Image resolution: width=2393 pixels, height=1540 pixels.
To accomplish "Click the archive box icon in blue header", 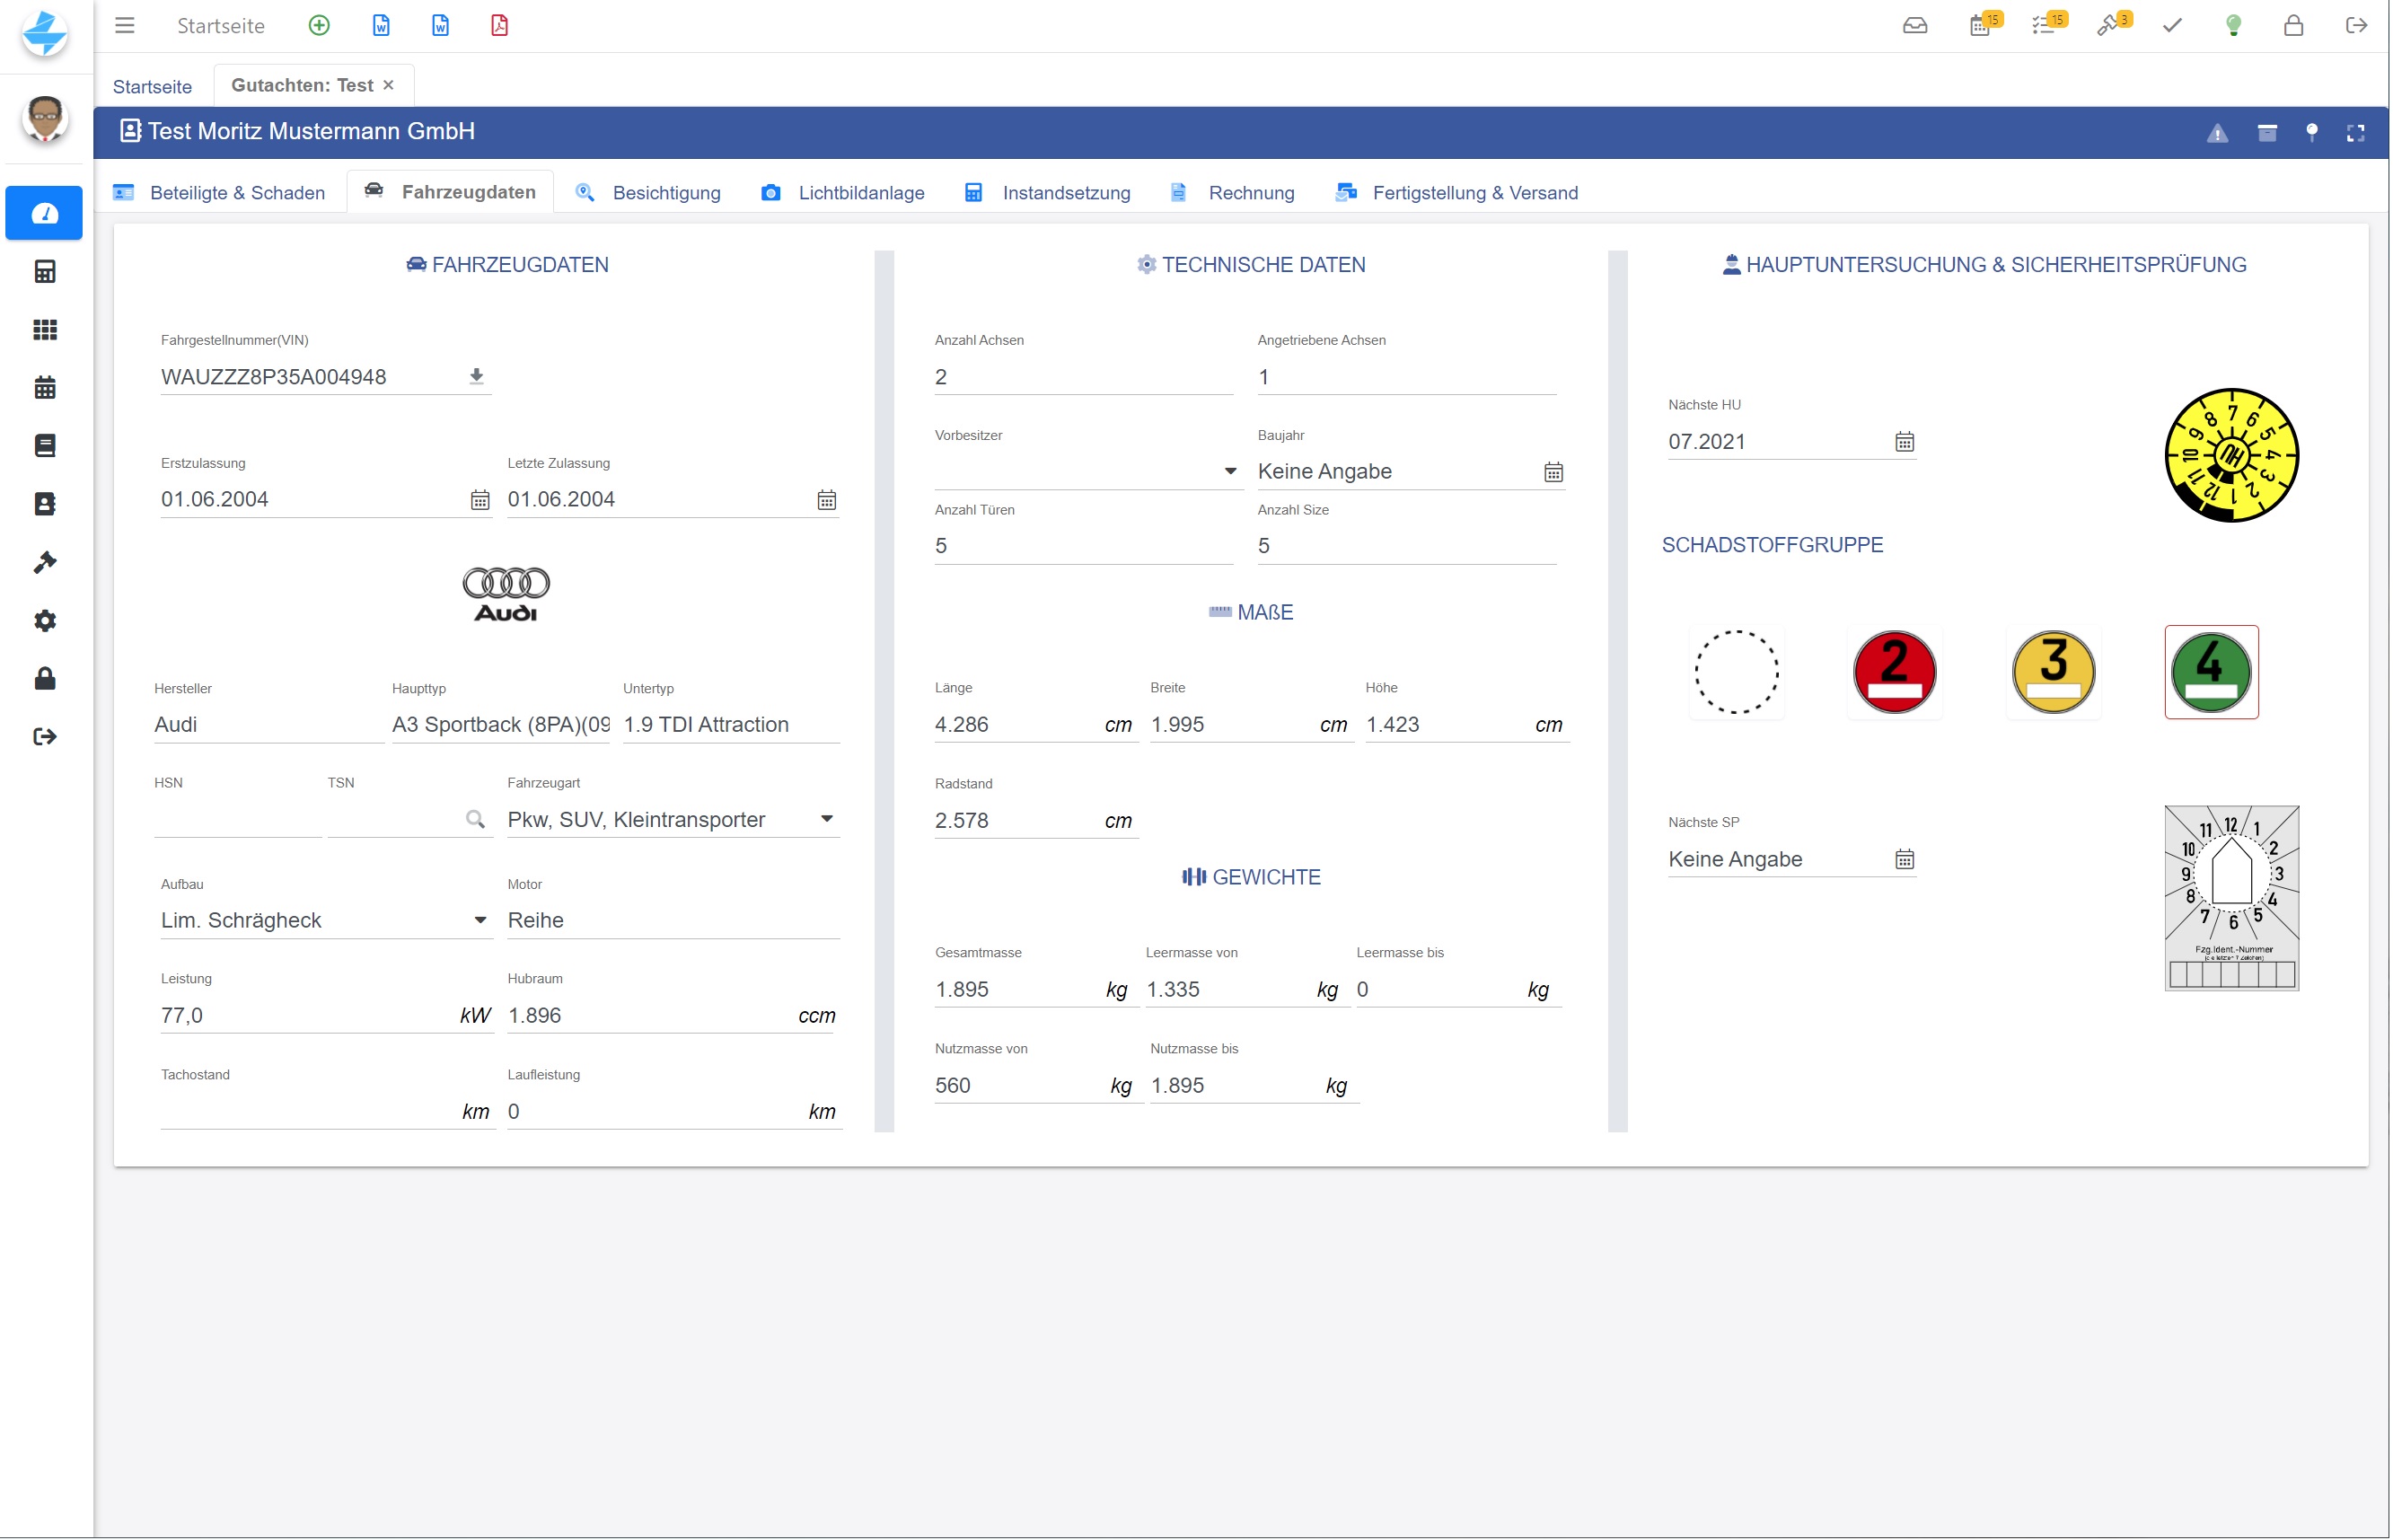I will [2266, 133].
